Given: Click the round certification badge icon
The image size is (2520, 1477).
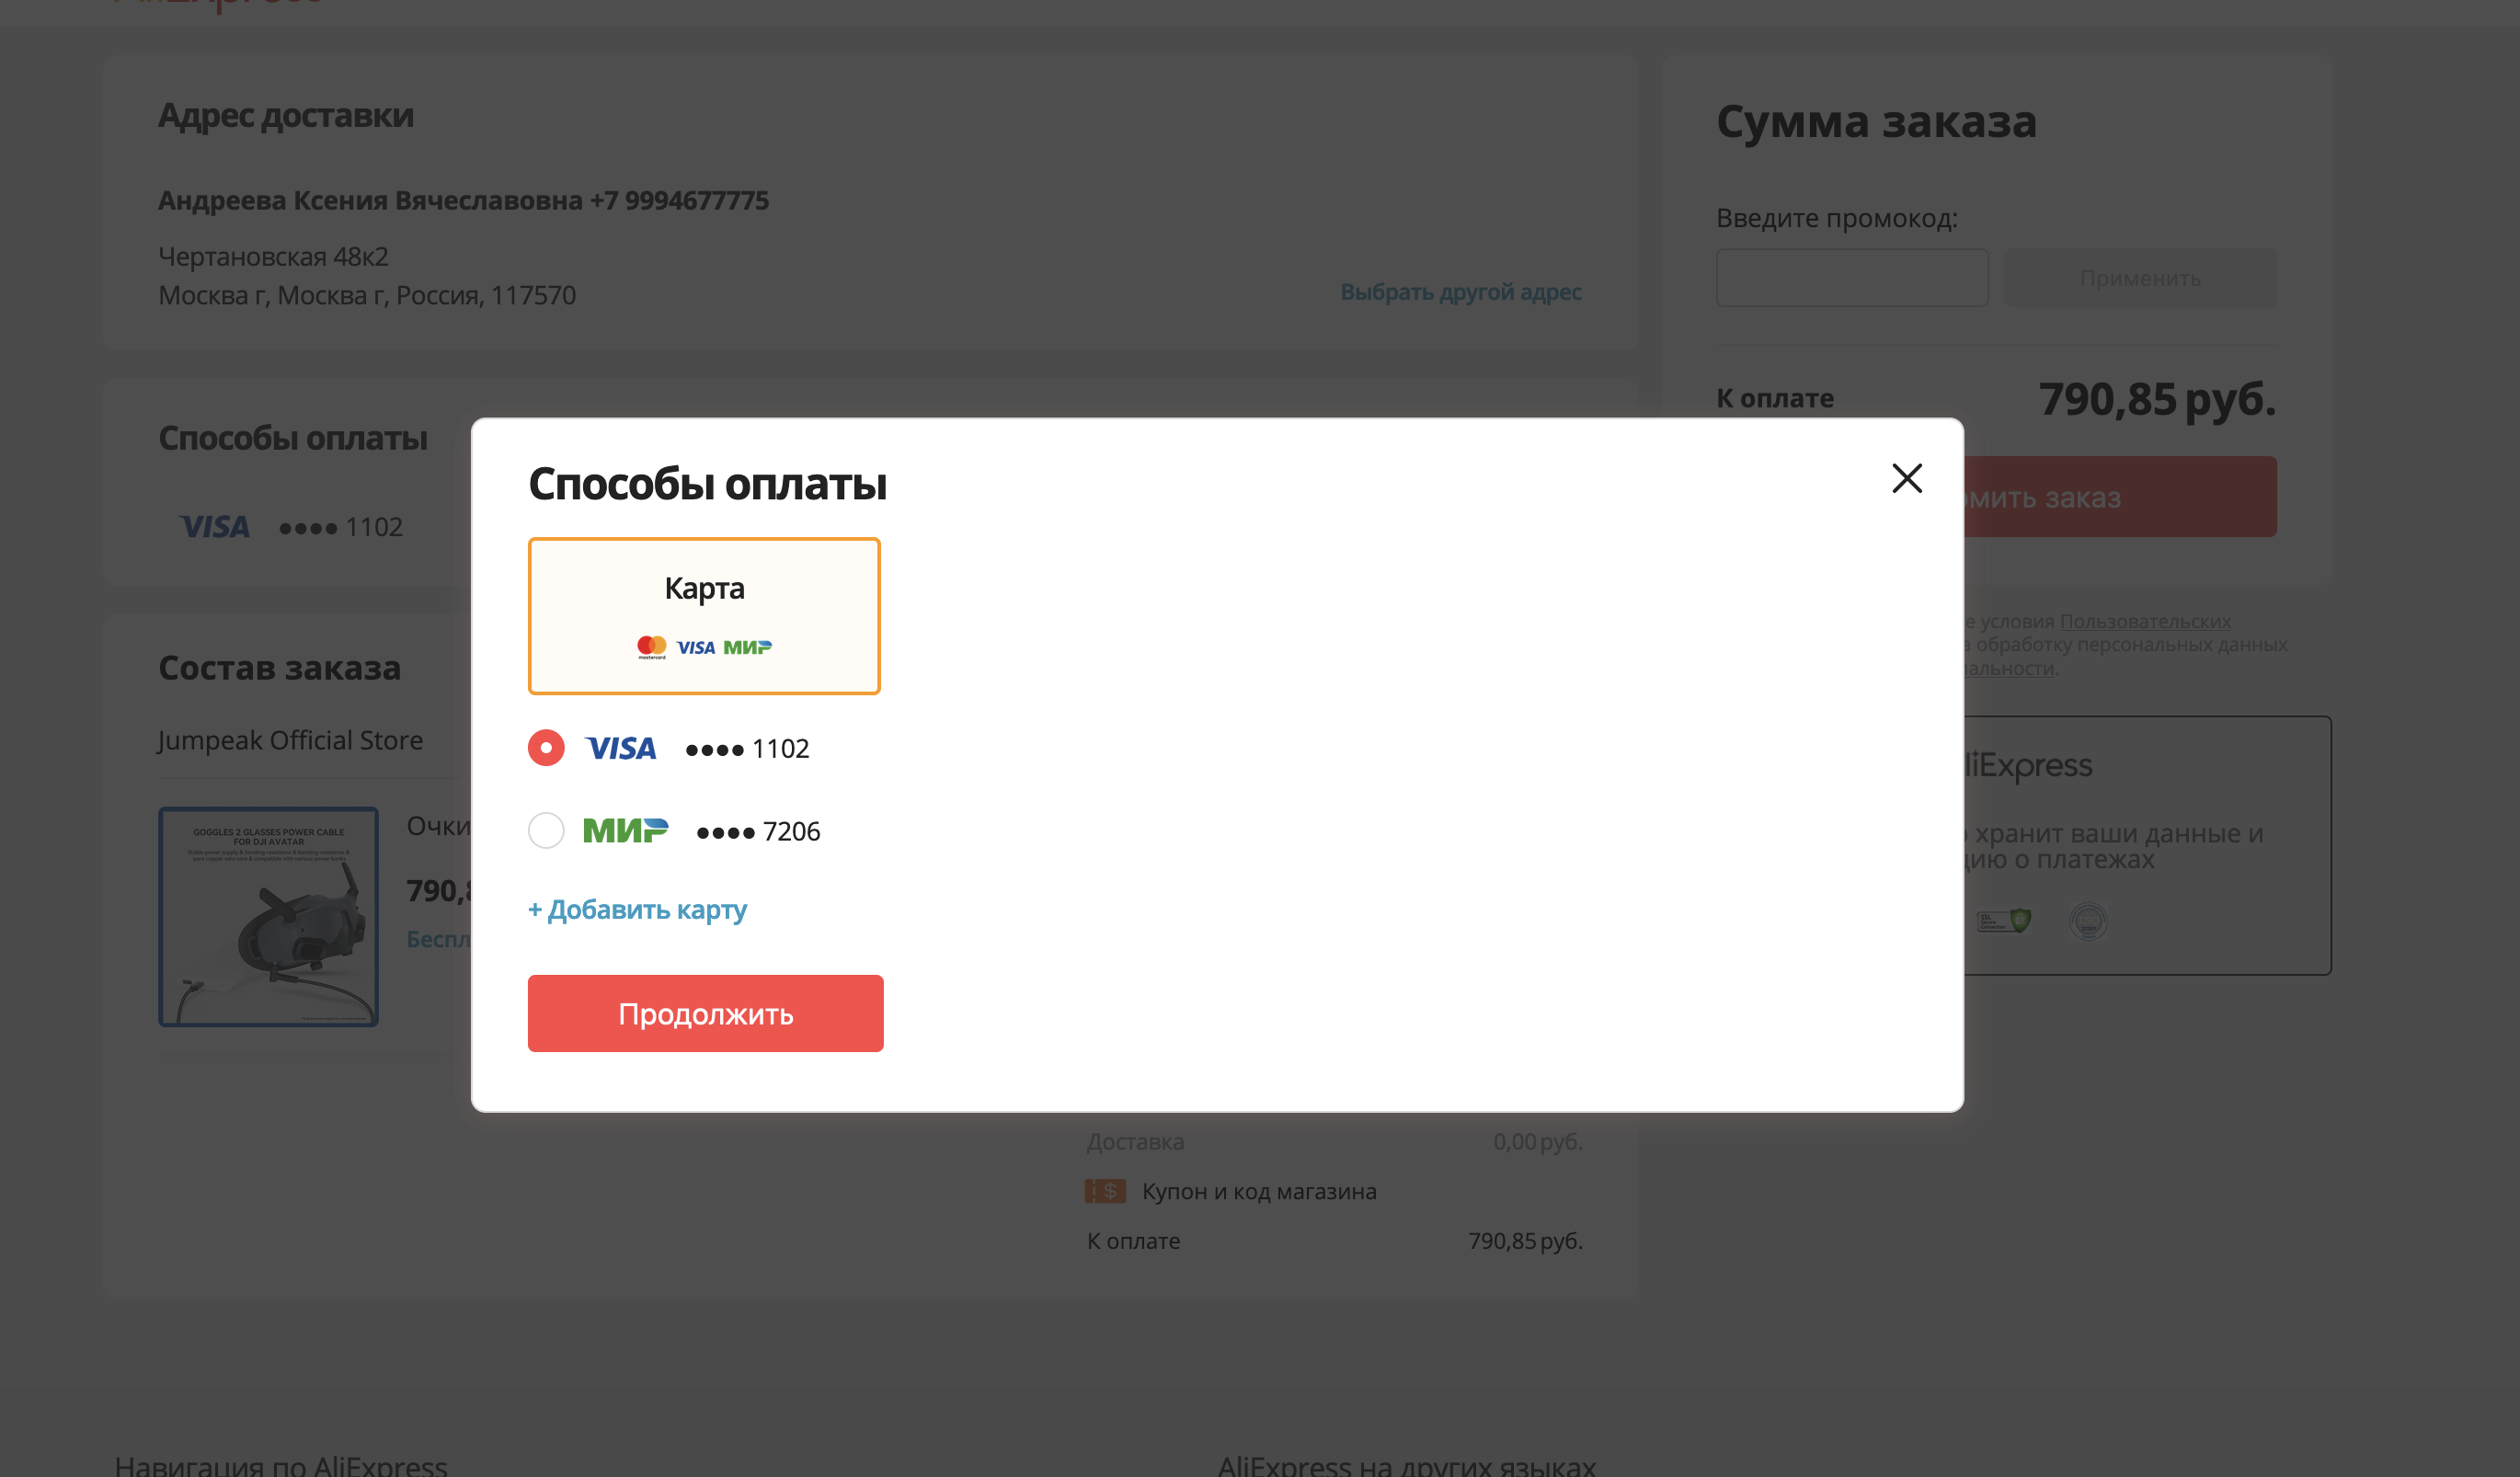Looking at the screenshot, I should [2087, 921].
